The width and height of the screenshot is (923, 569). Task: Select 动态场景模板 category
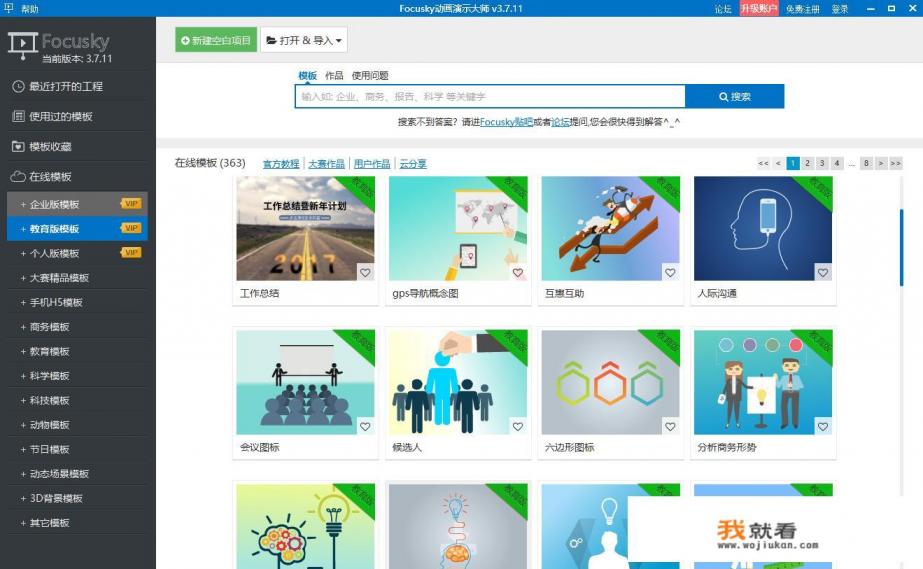click(x=77, y=474)
